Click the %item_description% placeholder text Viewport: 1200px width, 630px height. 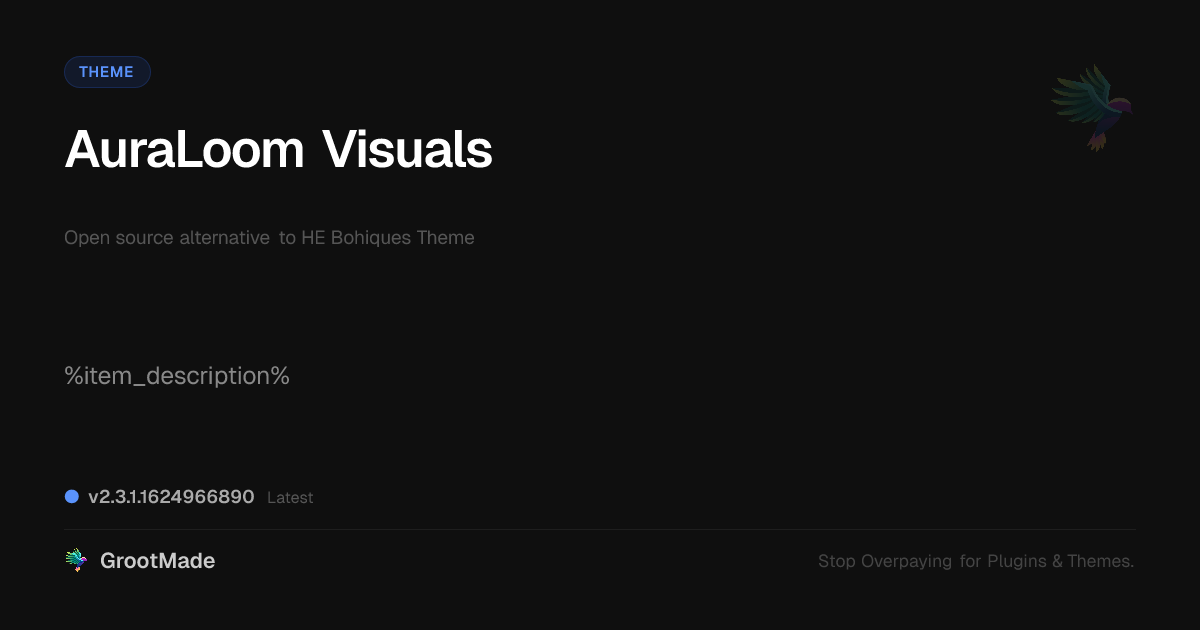coord(177,376)
